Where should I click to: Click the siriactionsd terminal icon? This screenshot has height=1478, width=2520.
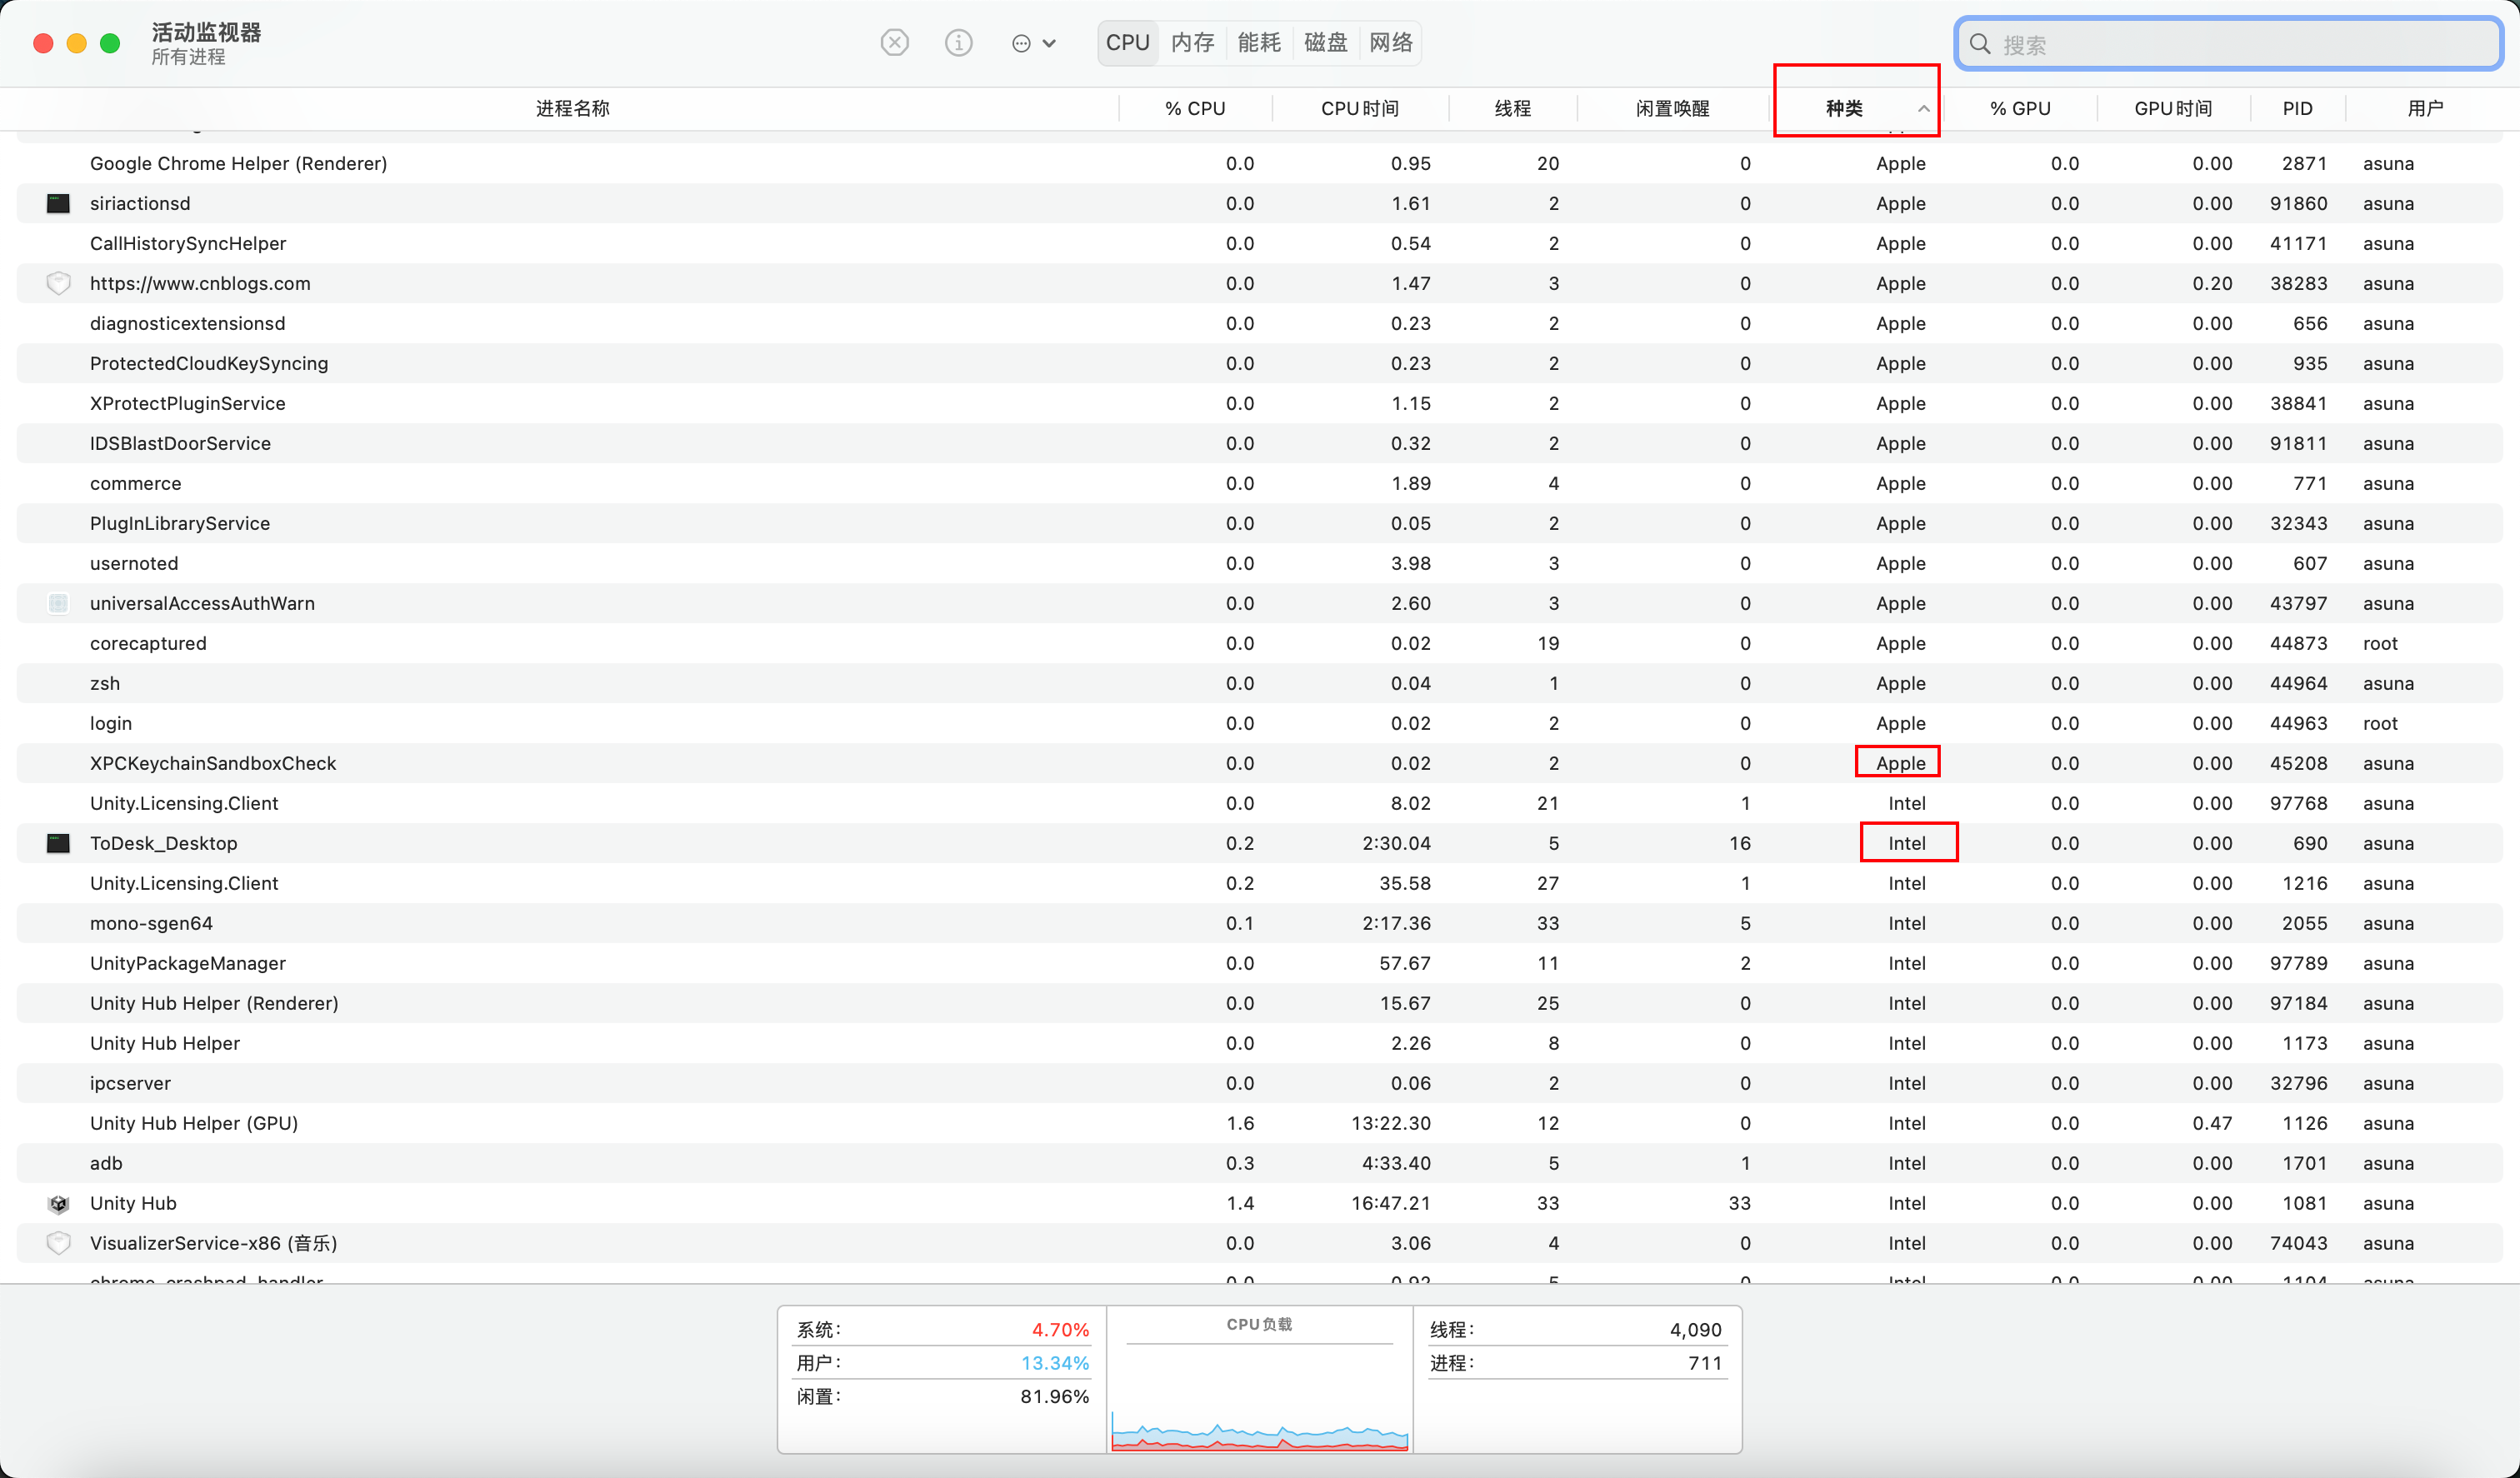pyautogui.click(x=59, y=203)
